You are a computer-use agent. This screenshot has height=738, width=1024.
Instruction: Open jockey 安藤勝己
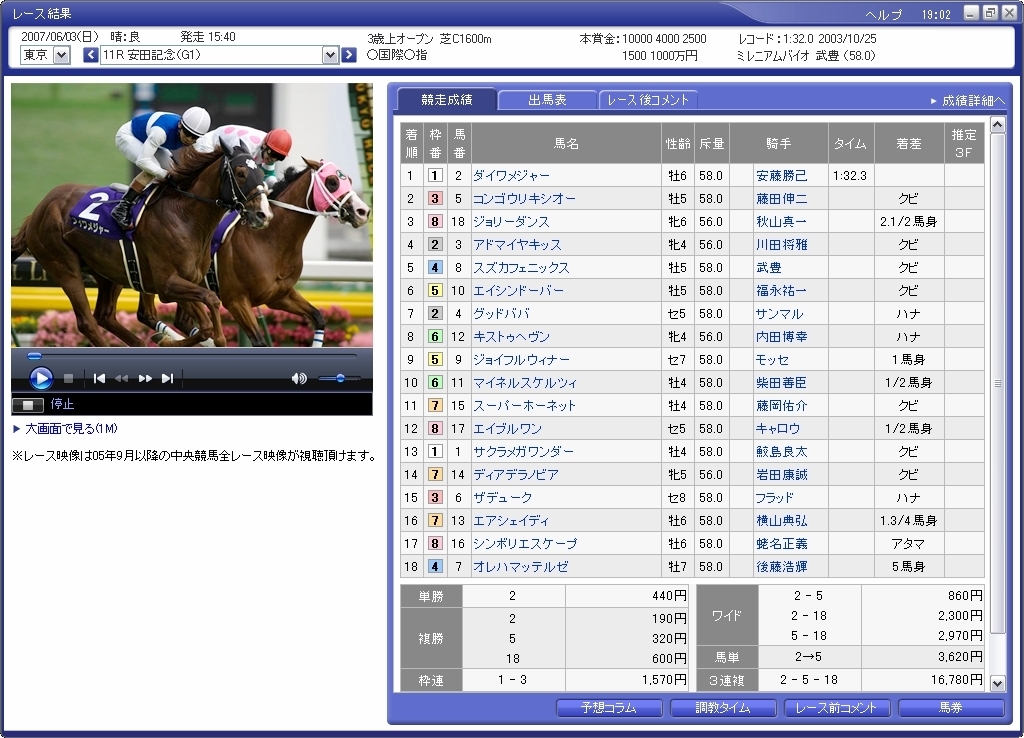tap(782, 176)
